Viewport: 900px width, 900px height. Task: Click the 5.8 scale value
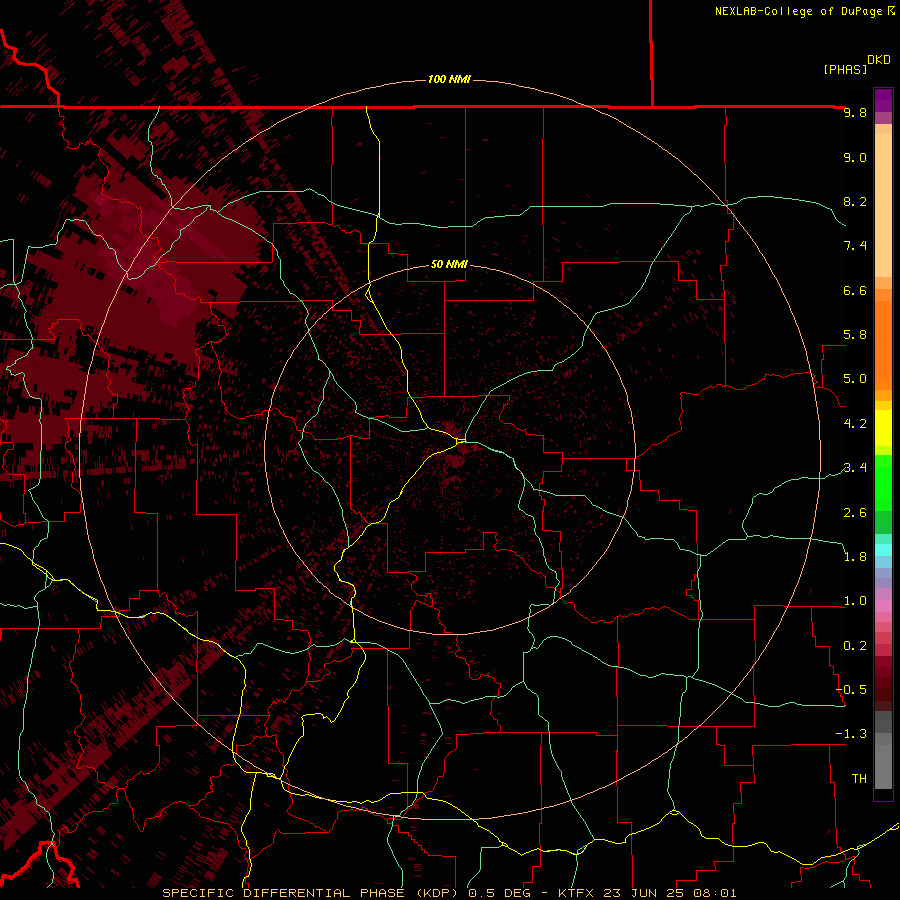pos(855,335)
